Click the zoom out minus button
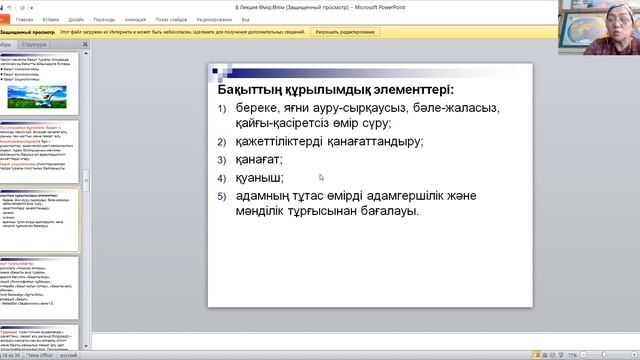 click(583, 356)
